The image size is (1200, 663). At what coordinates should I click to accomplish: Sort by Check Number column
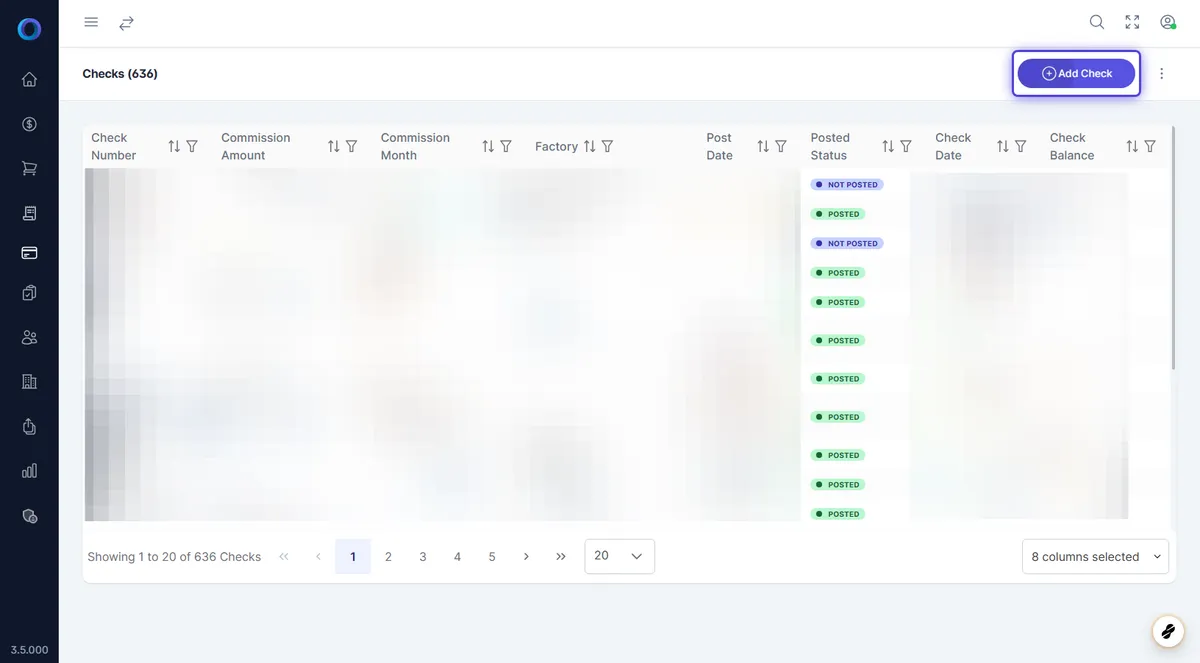coord(174,146)
